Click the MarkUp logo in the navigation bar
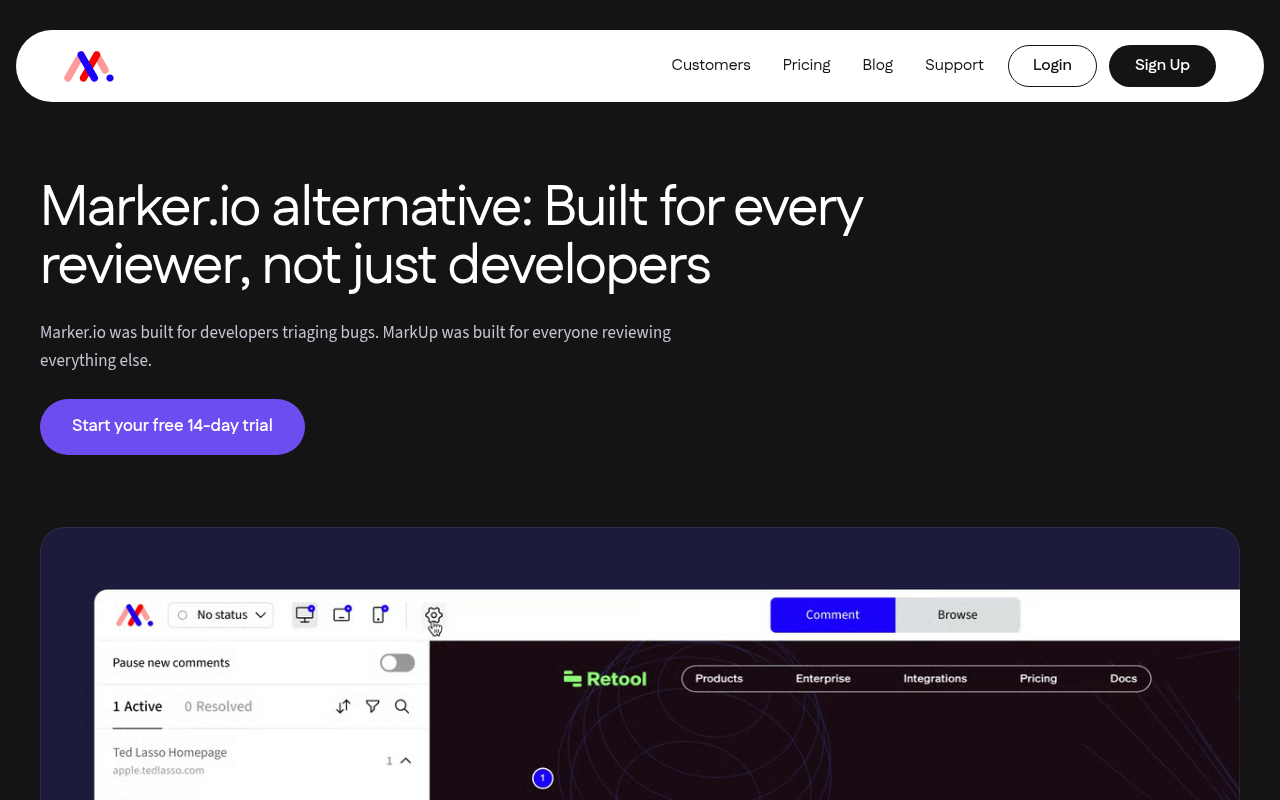The width and height of the screenshot is (1280, 800). pyautogui.click(x=89, y=66)
